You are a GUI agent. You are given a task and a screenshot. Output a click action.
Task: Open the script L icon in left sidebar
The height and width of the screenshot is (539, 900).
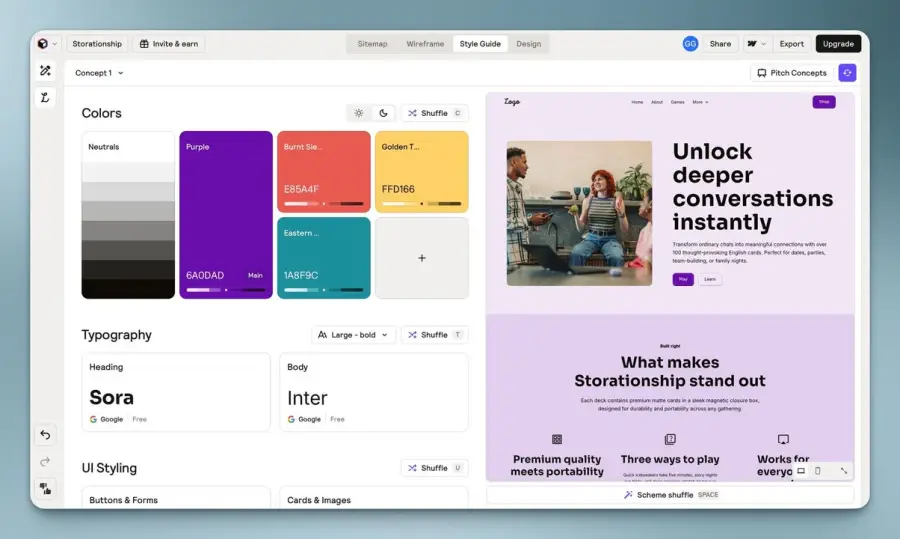(x=45, y=98)
